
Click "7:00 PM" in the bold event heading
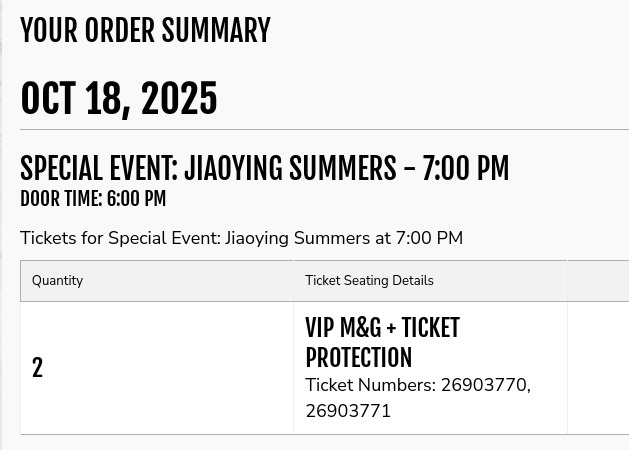[465, 169]
